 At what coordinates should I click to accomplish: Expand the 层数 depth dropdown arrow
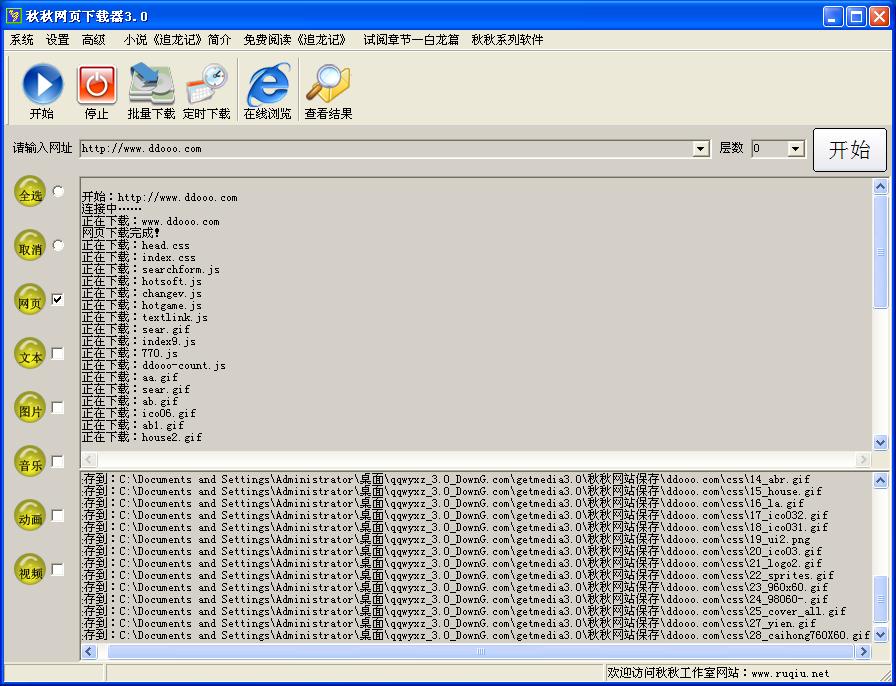(795, 149)
